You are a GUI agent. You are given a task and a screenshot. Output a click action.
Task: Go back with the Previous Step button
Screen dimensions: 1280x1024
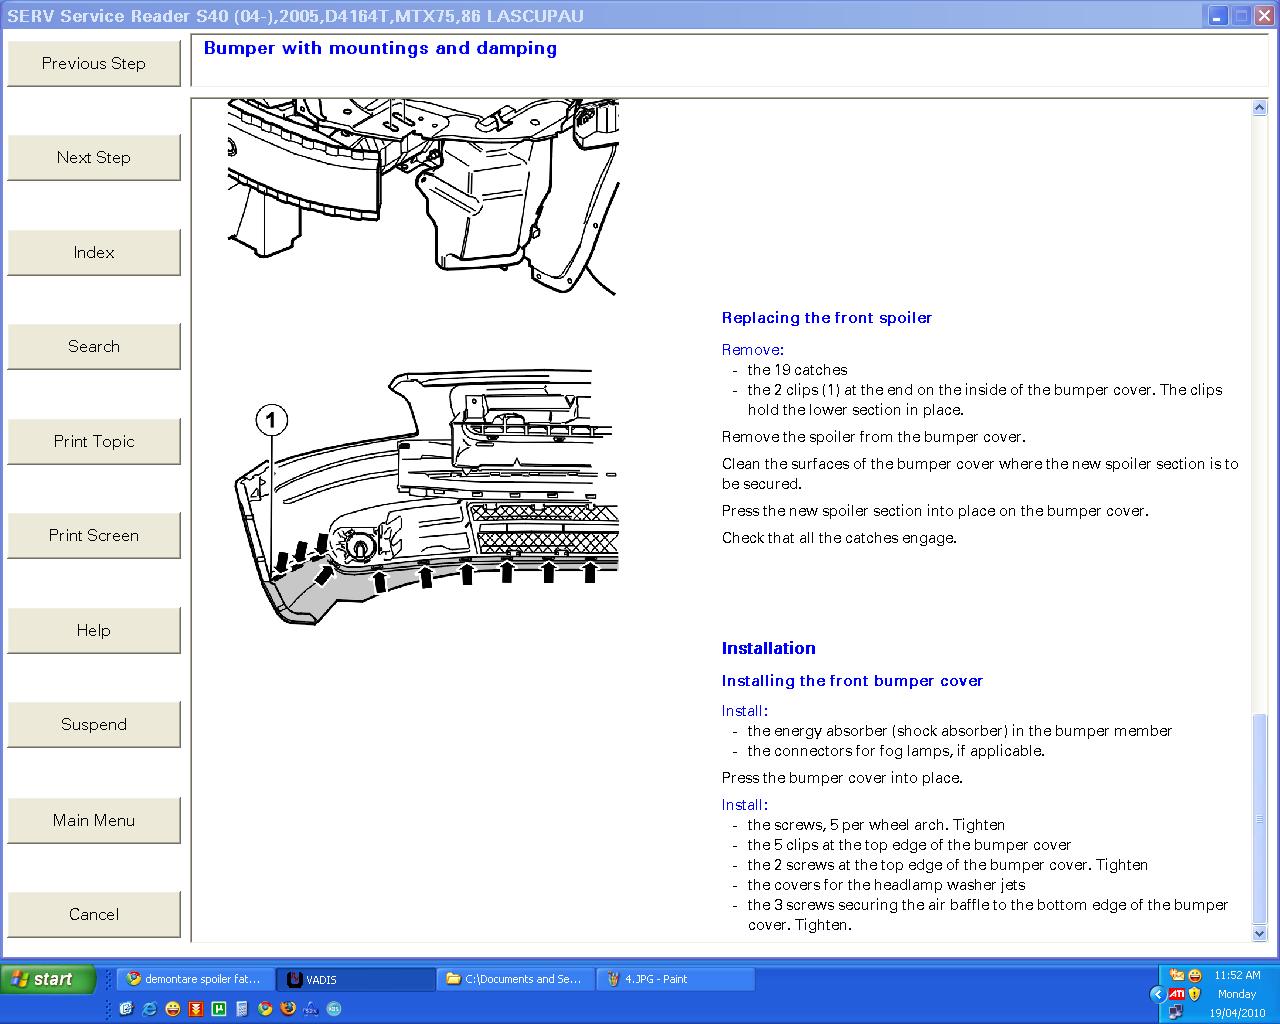tap(94, 63)
